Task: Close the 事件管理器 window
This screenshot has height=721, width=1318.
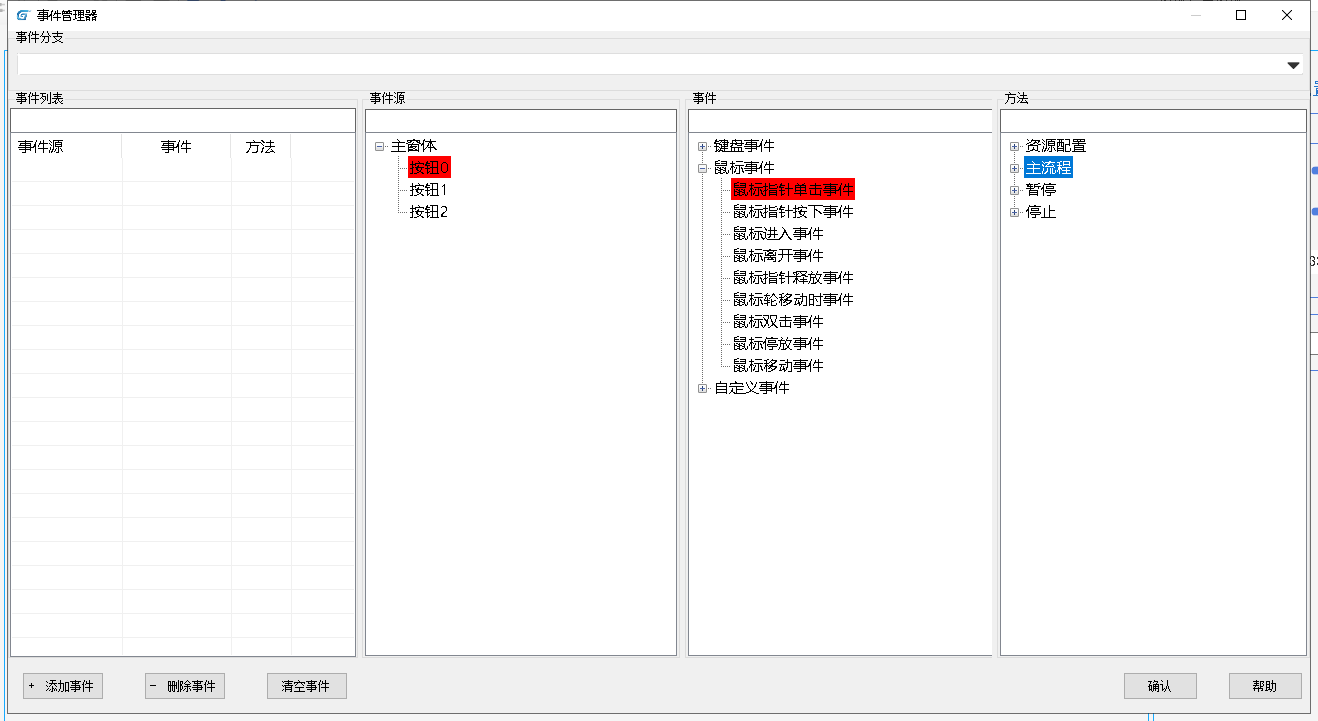Action: (x=1287, y=15)
